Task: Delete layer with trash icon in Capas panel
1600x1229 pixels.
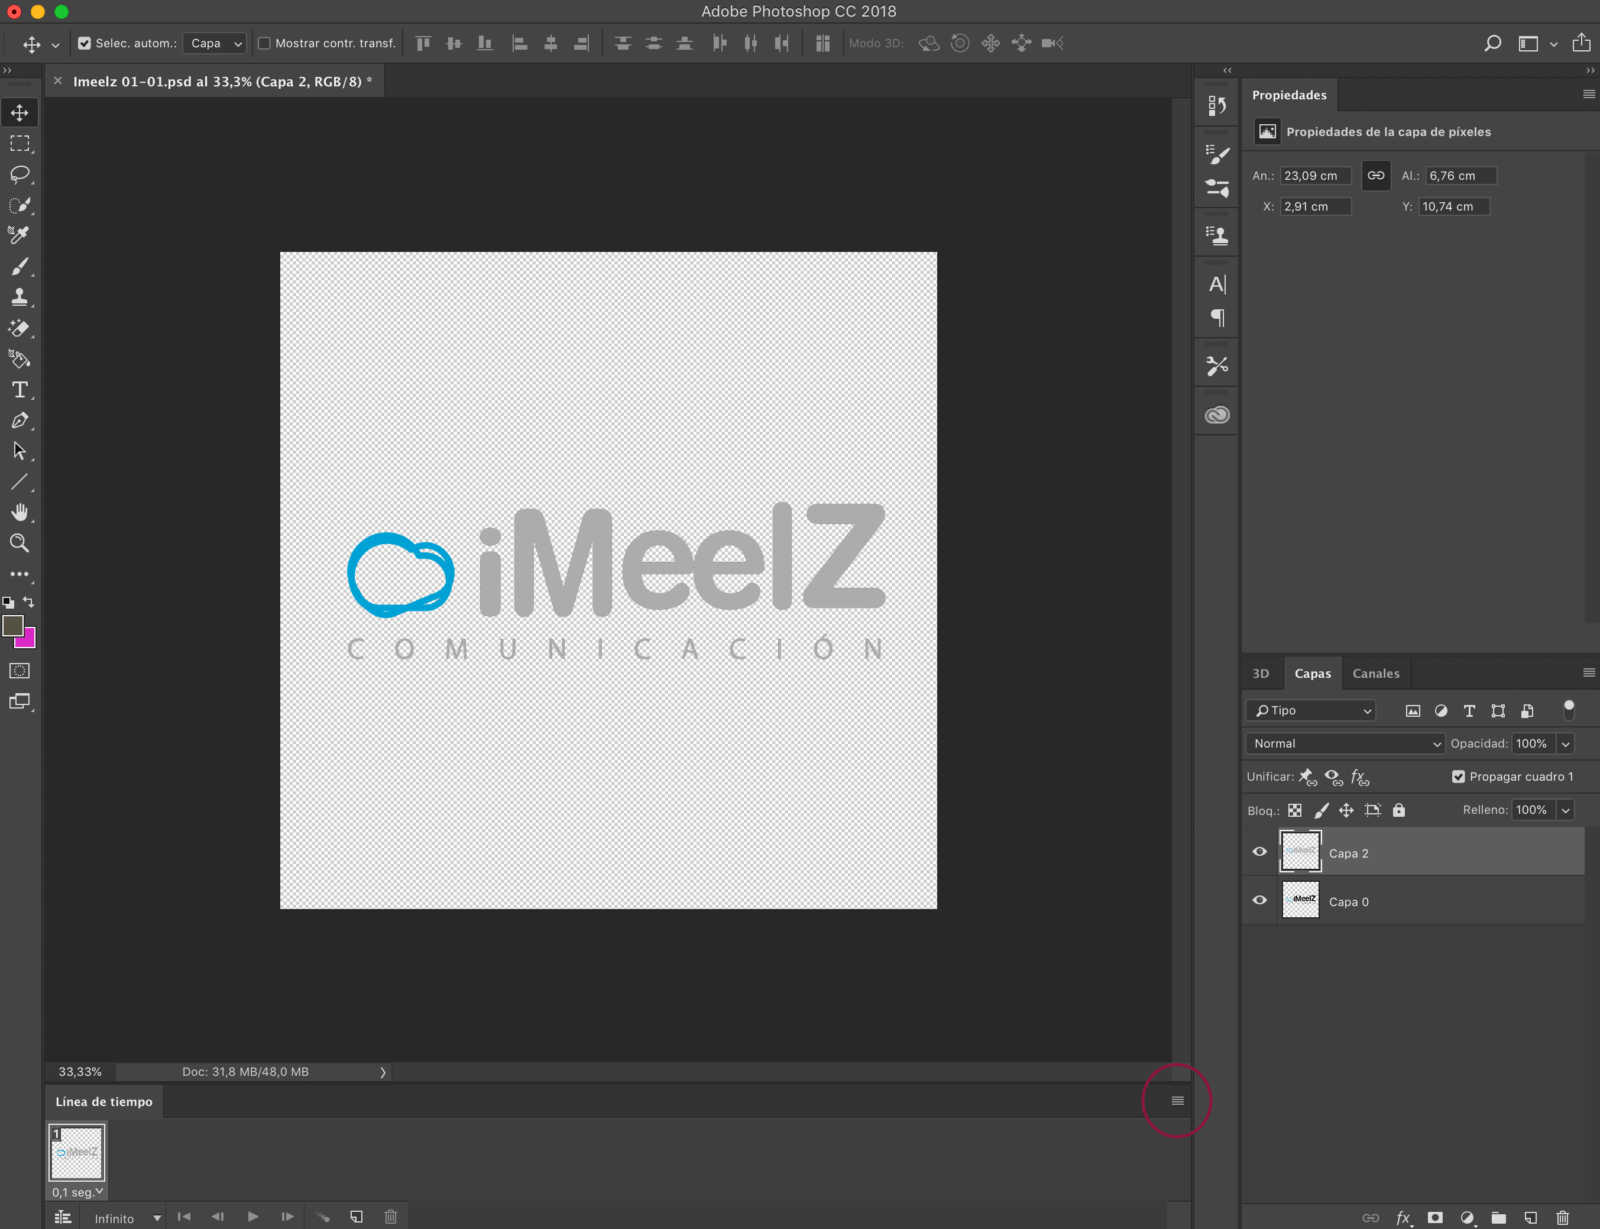Action: click(1563, 1217)
